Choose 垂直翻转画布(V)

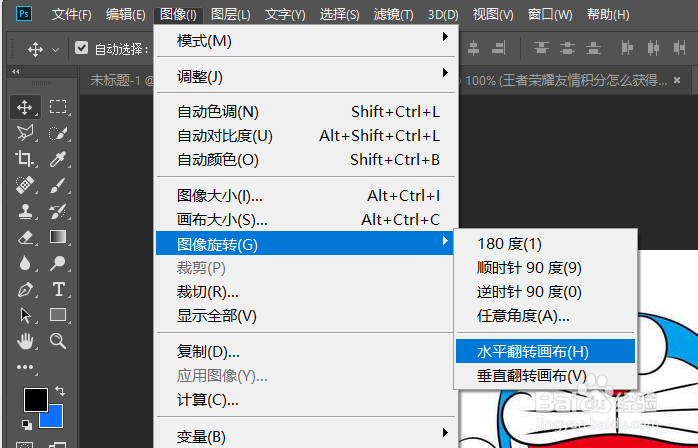(545, 375)
